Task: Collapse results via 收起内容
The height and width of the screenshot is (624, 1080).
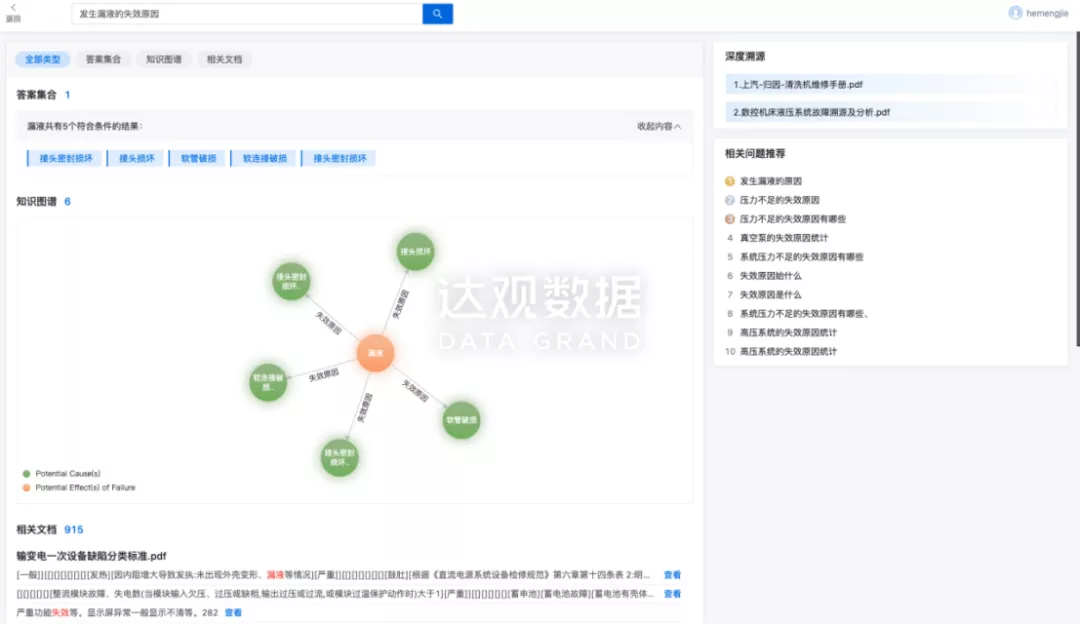Action: (x=659, y=126)
